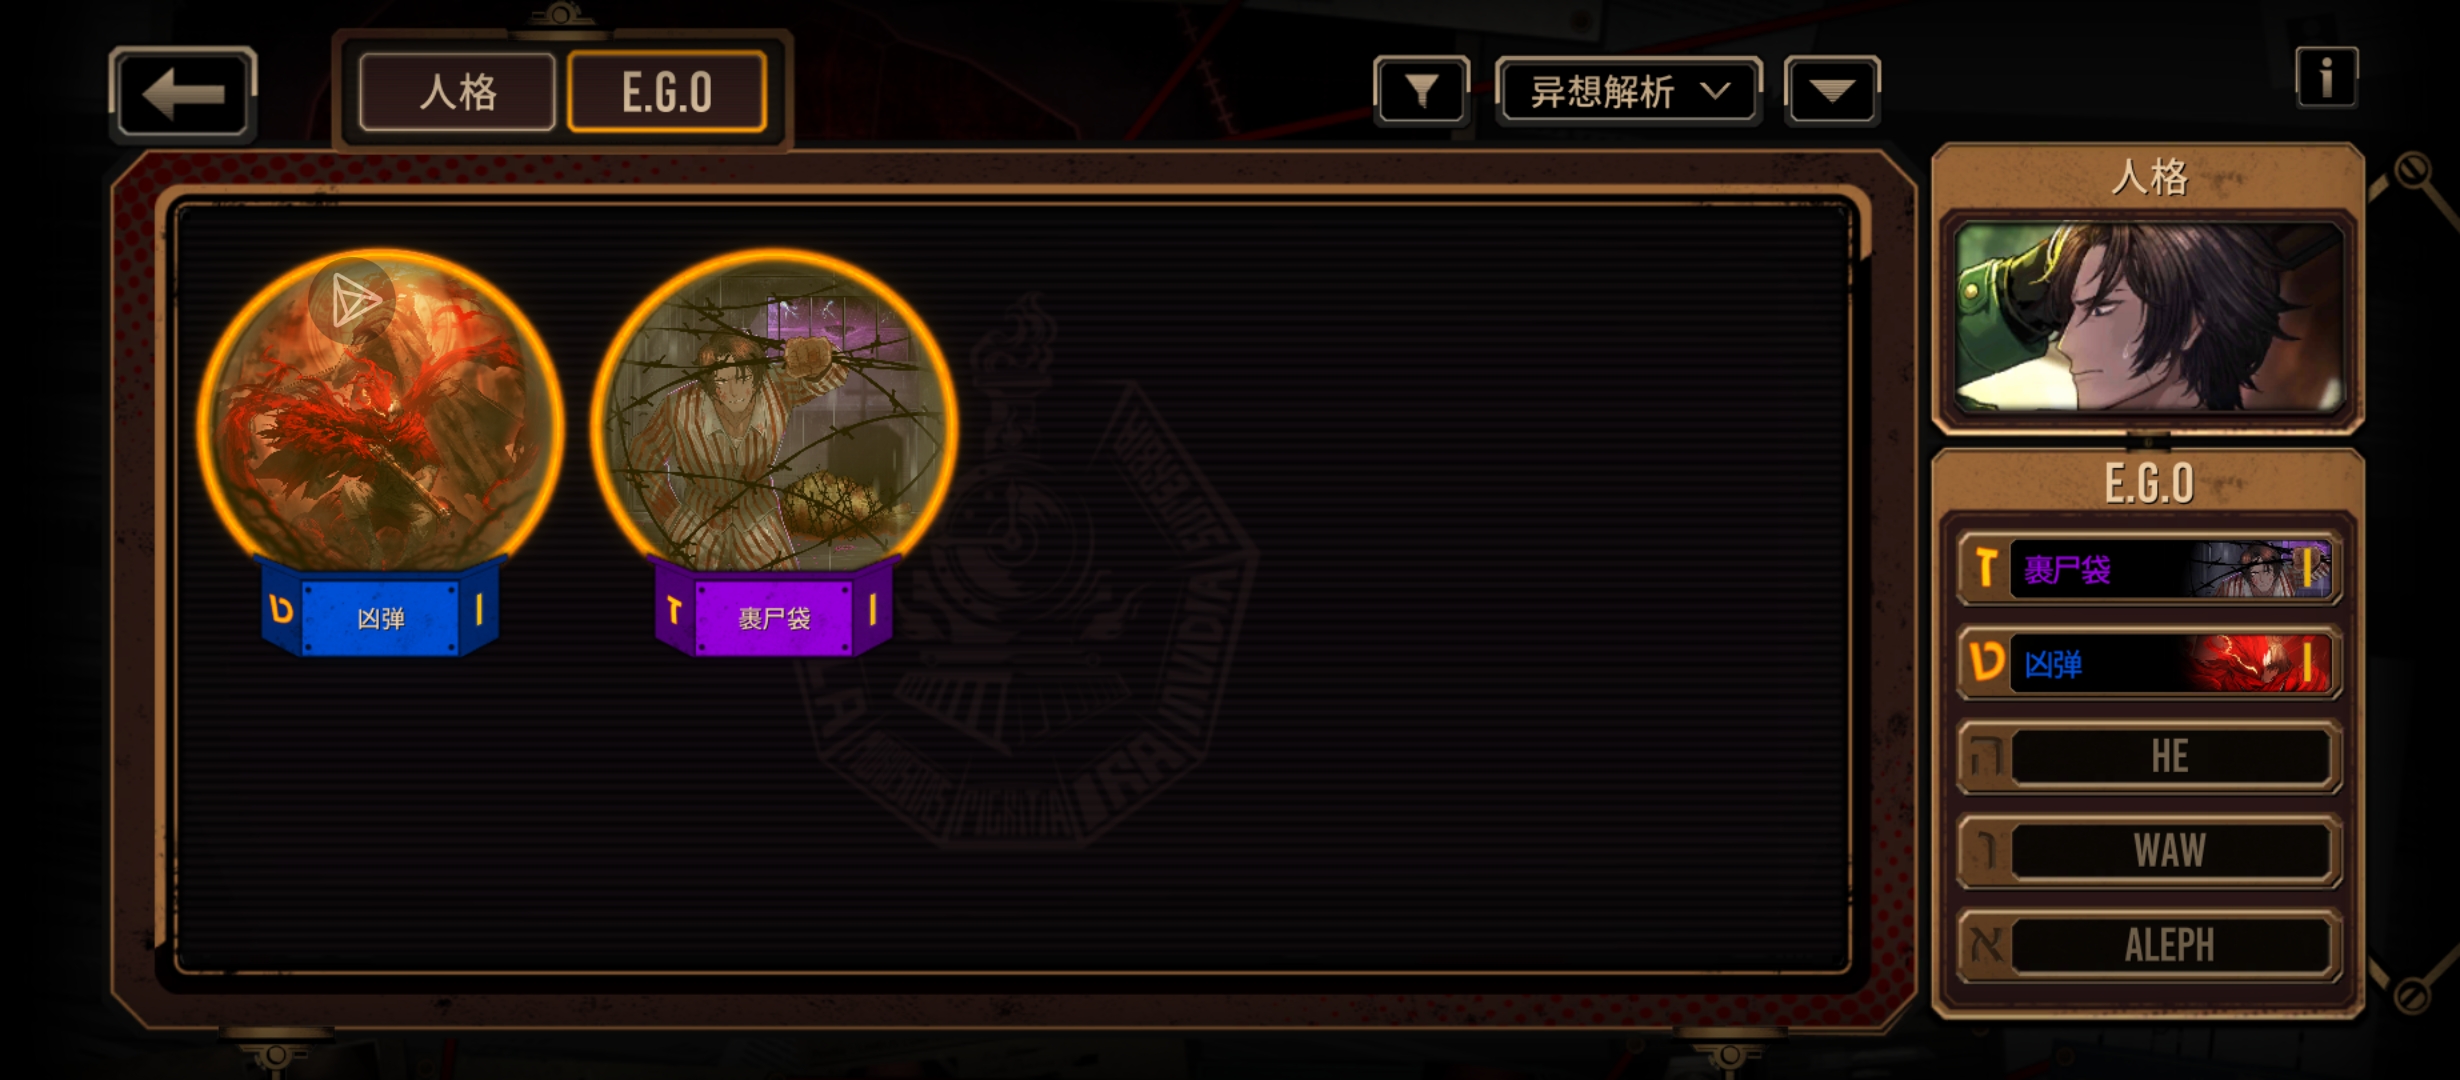
Task: Toggle the equipped 裹尸袋 ZAYIN slot
Action: pyautogui.click(x=2149, y=568)
